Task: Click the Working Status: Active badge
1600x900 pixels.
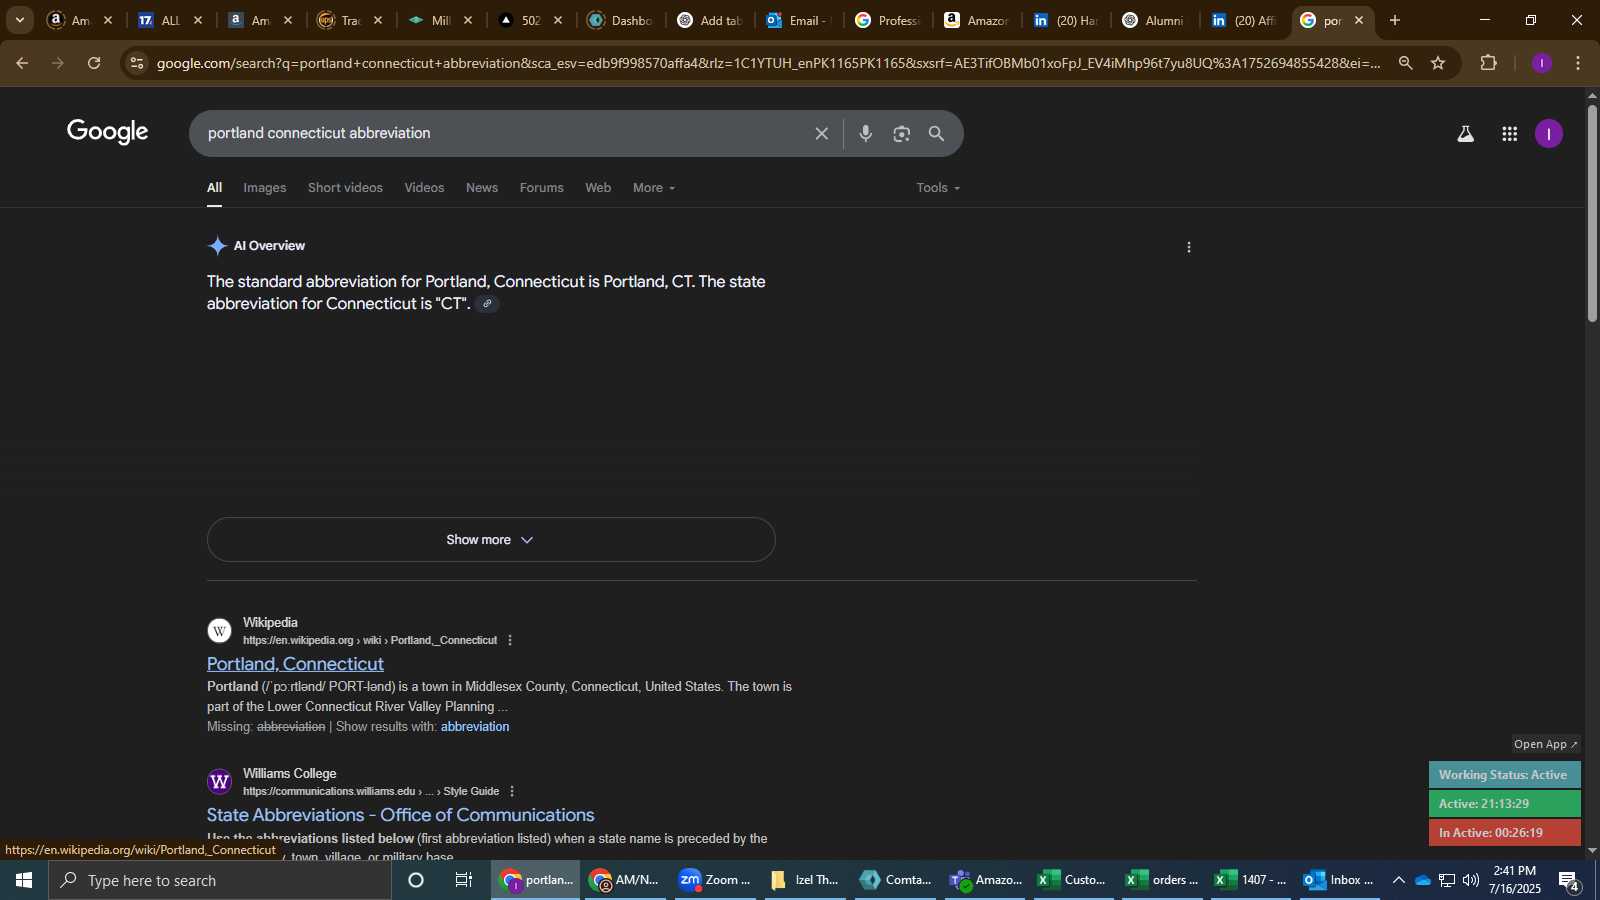Action: pyautogui.click(x=1504, y=775)
